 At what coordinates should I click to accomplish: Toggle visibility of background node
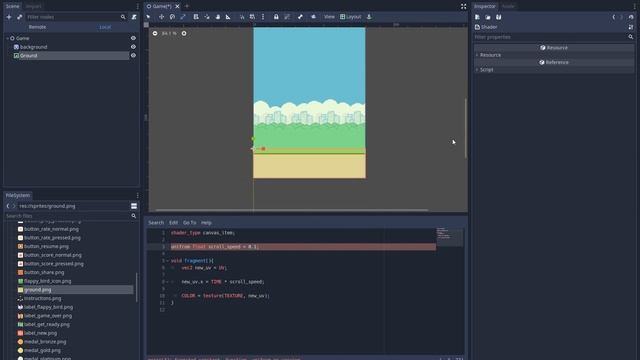coord(133,47)
